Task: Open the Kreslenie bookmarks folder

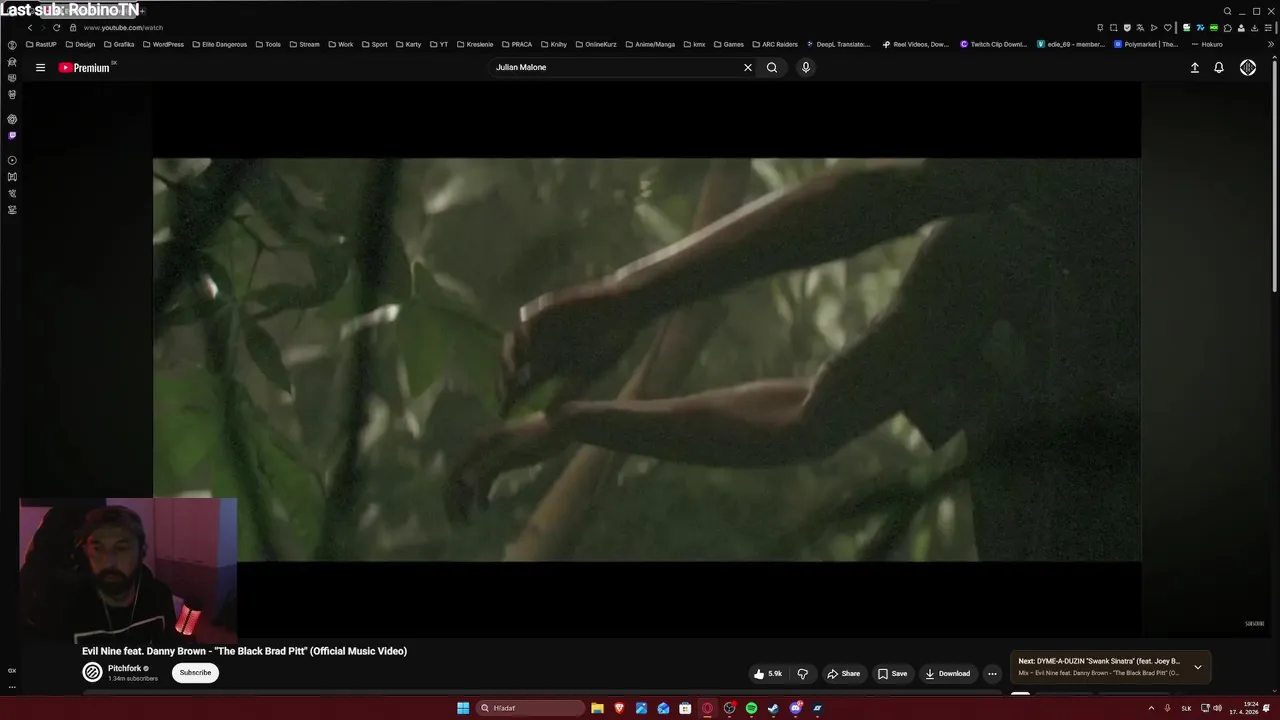Action: [475, 44]
